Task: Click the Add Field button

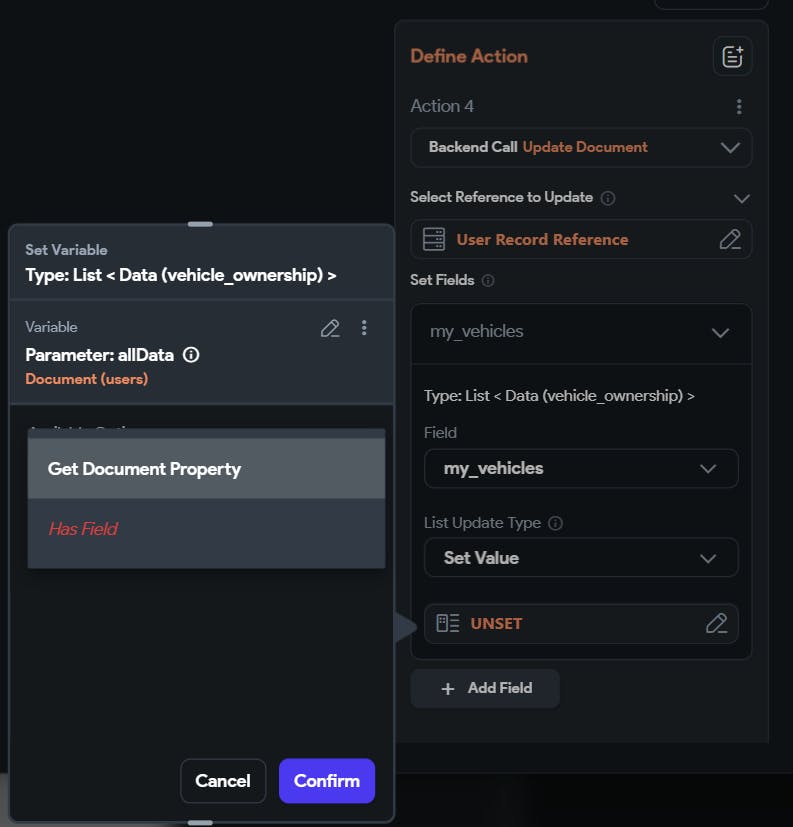Action: point(485,688)
